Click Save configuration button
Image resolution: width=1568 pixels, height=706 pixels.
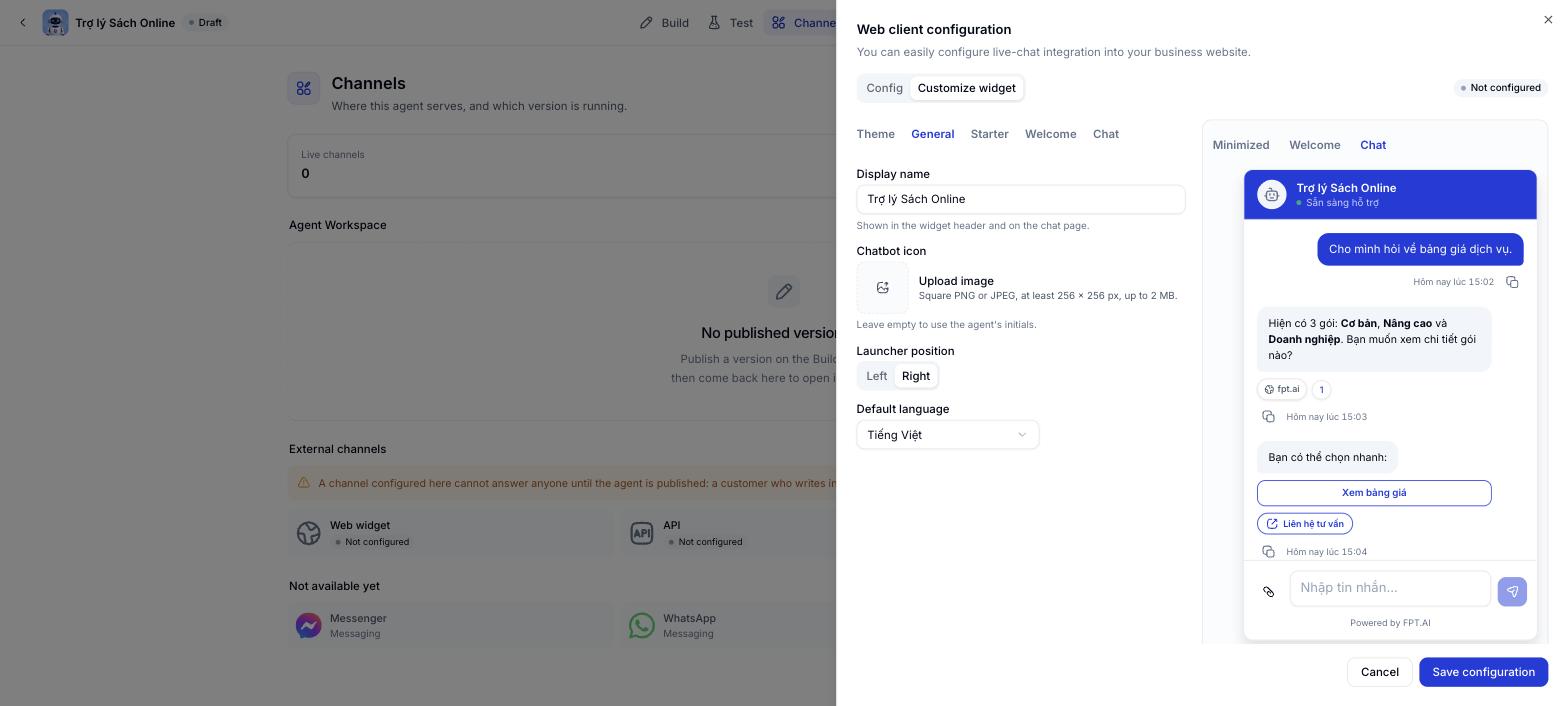pos(1483,672)
